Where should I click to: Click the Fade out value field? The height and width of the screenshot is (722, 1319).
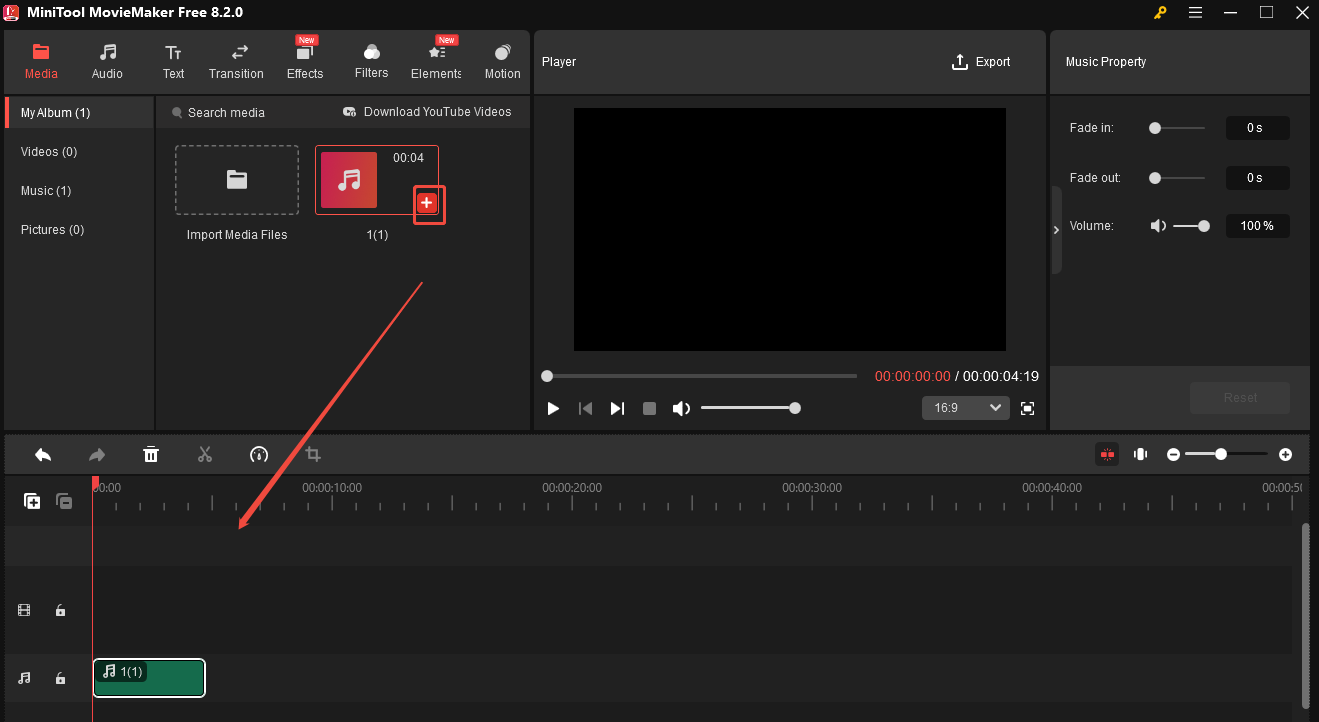(x=1257, y=178)
